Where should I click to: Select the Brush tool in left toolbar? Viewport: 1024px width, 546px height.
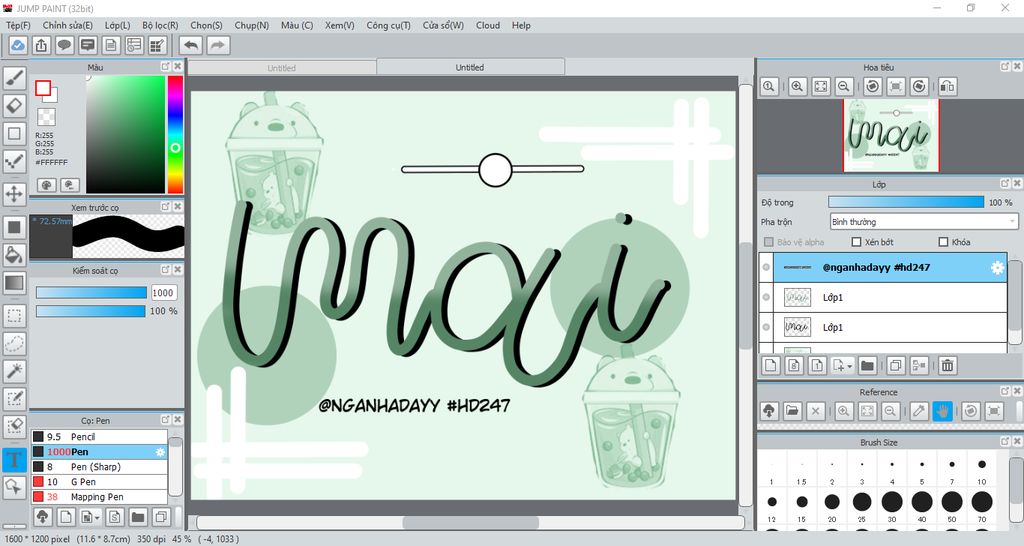14,78
